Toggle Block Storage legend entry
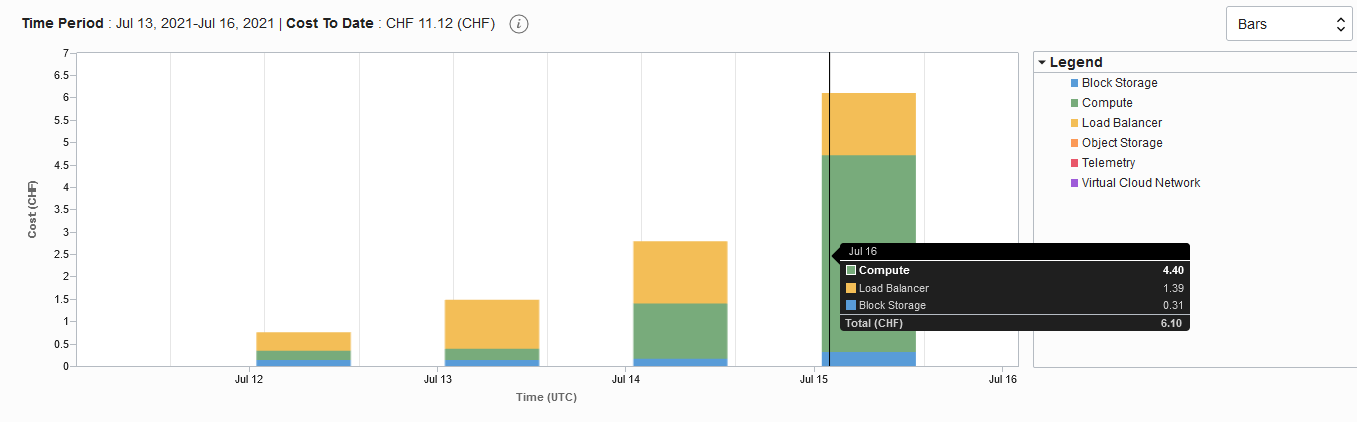The height and width of the screenshot is (422, 1357). click(x=1119, y=83)
